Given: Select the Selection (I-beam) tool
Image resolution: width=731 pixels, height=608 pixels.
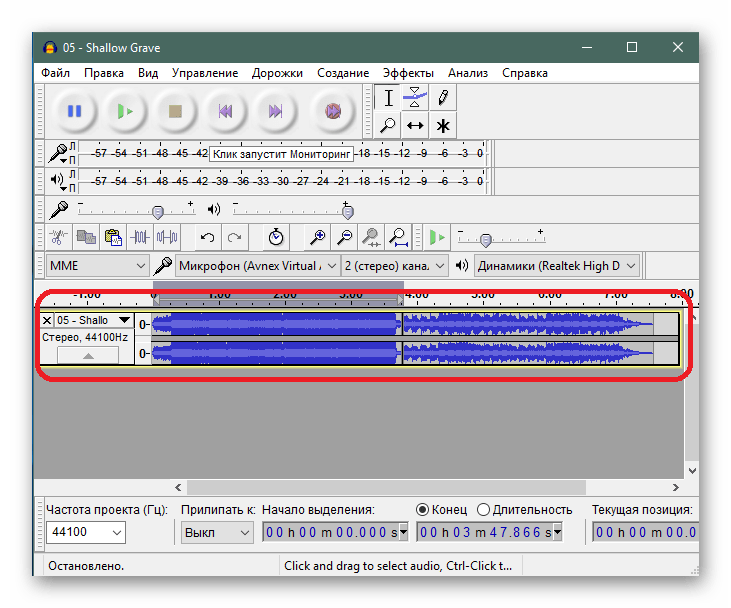Looking at the screenshot, I should [x=388, y=98].
